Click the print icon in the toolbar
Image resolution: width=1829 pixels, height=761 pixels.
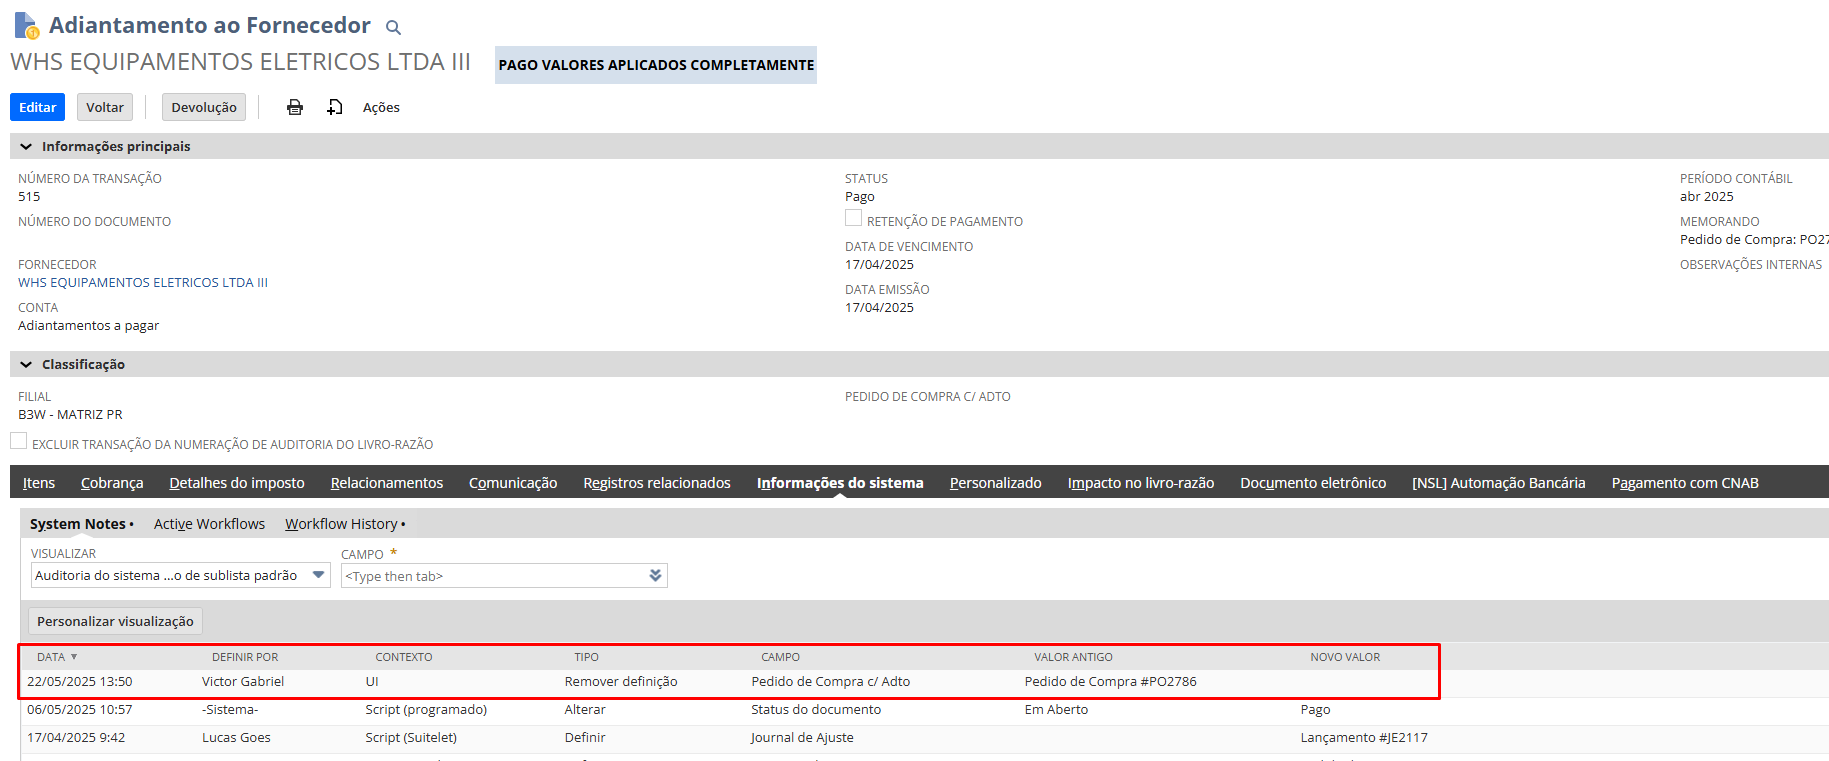coord(295,107)
